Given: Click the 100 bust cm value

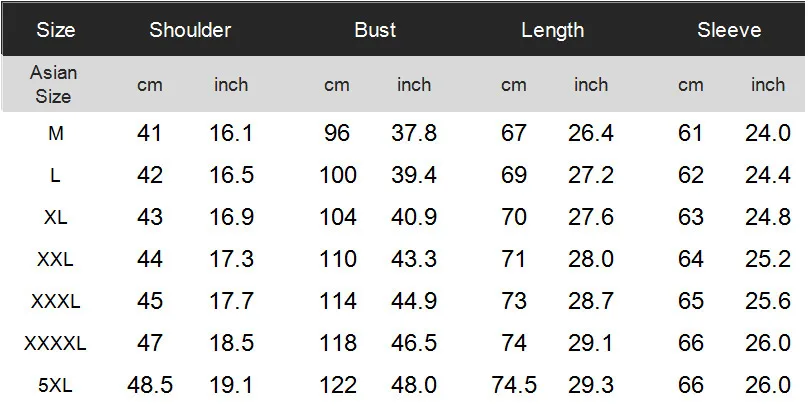Looking at the screenshot, I should tap(338, 176).
